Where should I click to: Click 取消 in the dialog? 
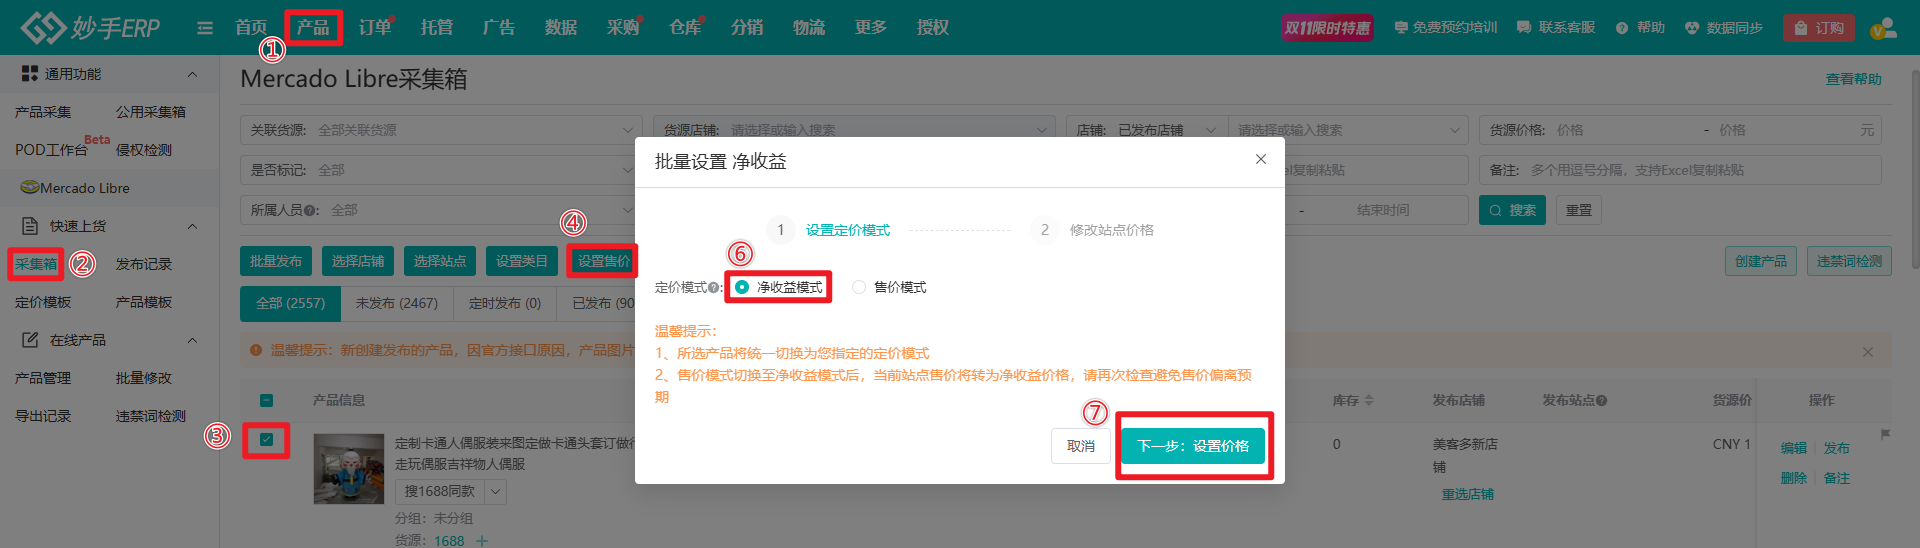[x=1080, y=446]
